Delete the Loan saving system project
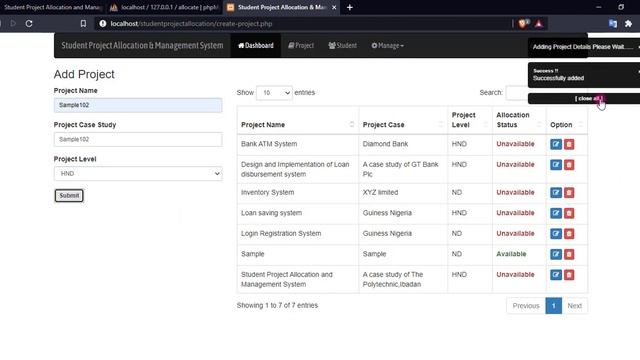This screenshot has height=360, width=640. click(569, 213)
